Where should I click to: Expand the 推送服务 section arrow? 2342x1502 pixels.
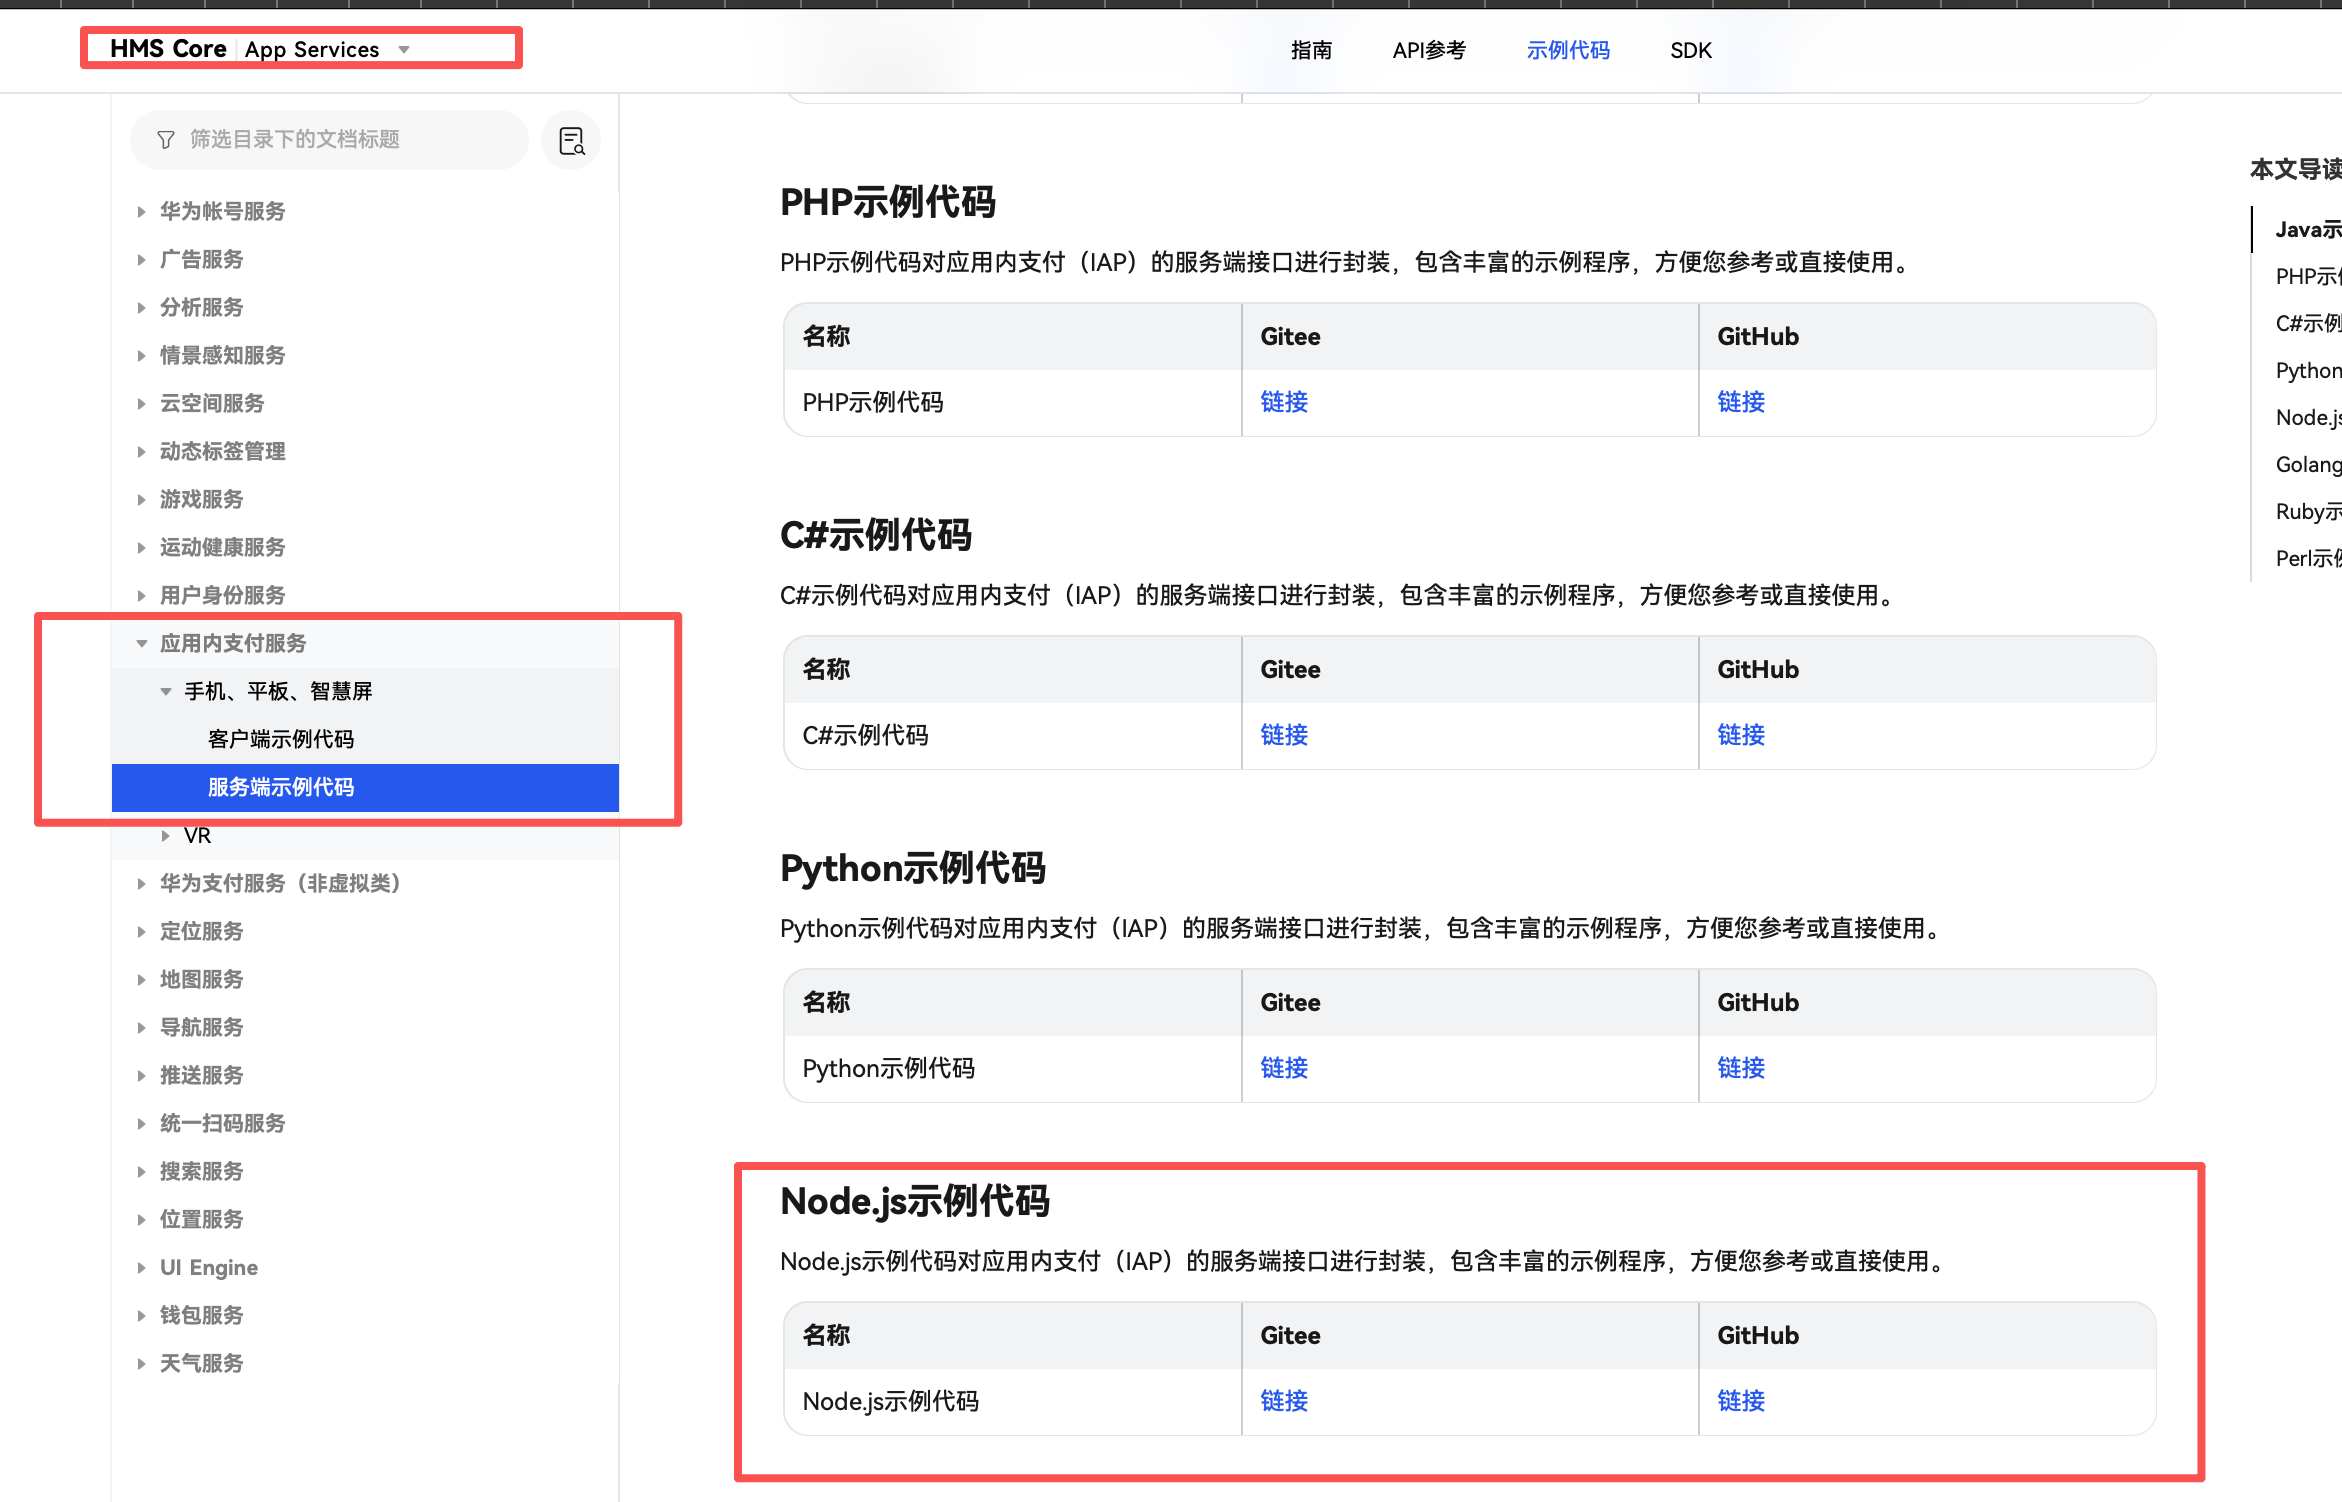[141, 1076]
